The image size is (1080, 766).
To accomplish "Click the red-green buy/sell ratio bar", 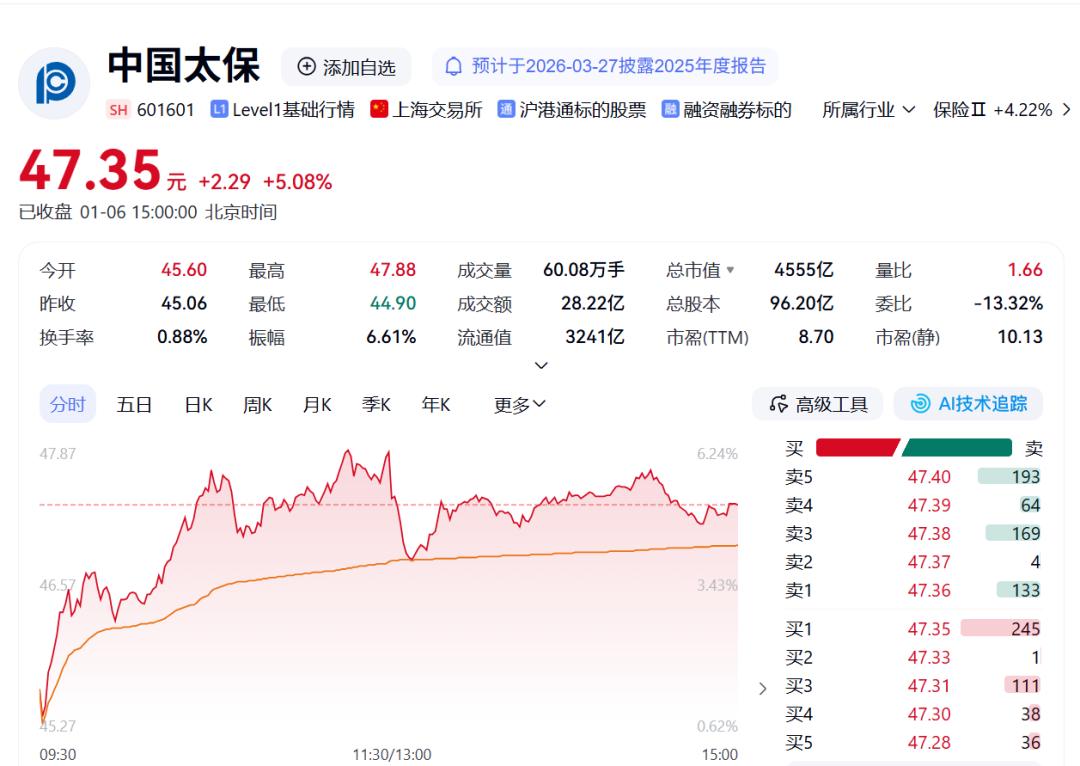I will pyautogui.click(x=915, y=449).
